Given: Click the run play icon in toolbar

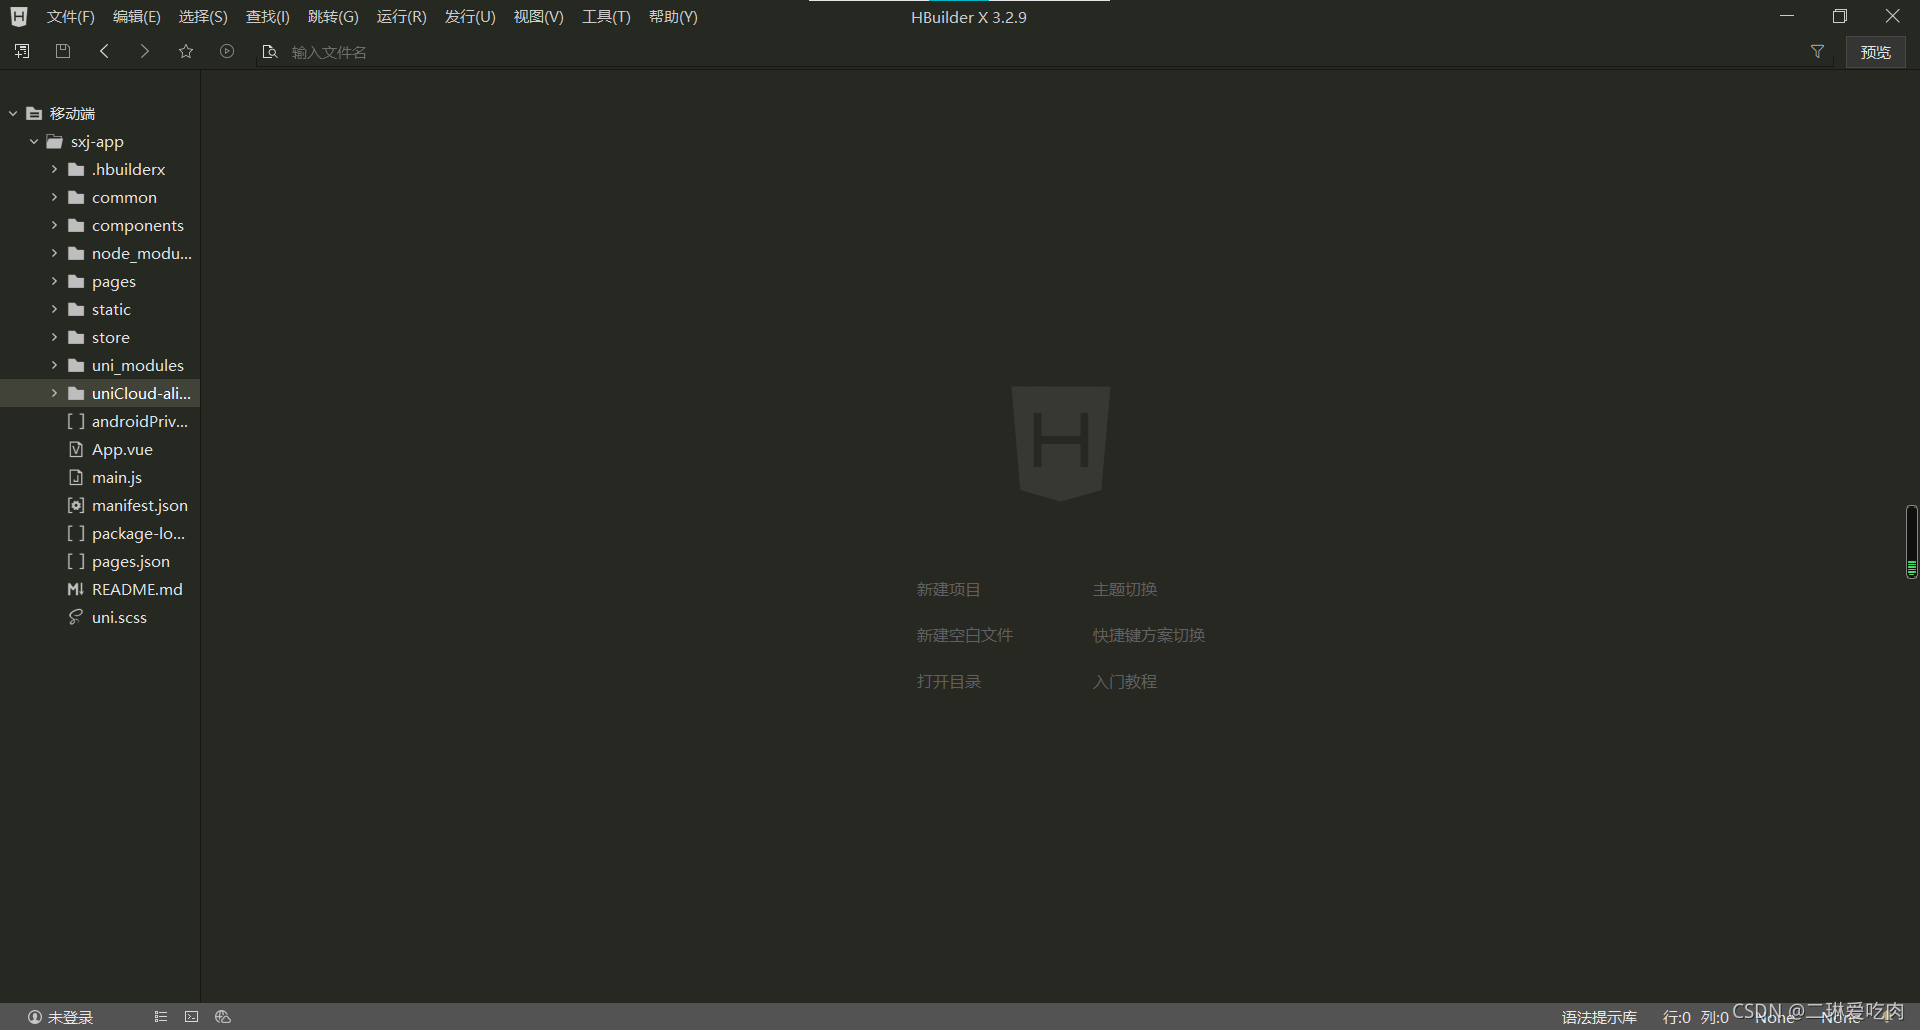Looking at the screenshot, I should coord(227,51).
